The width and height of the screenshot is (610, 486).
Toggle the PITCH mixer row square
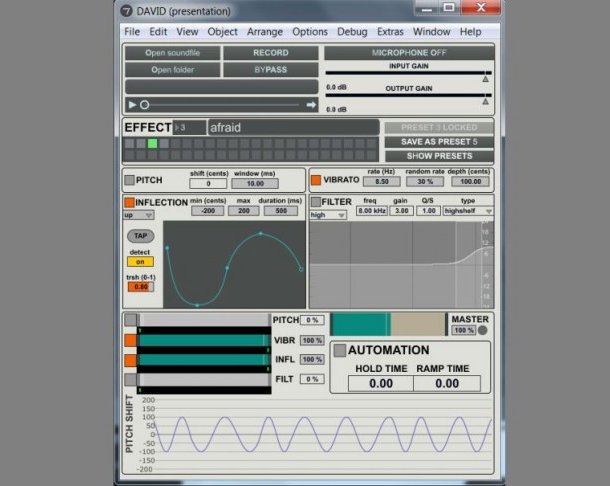[x=130, y=320]
